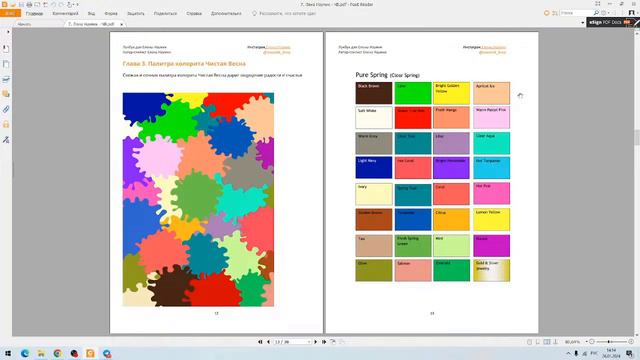This screenshot has width=640, height=360.
Task: Open the Поделиться ribbon tab
Action: click(x=165, y=13)
